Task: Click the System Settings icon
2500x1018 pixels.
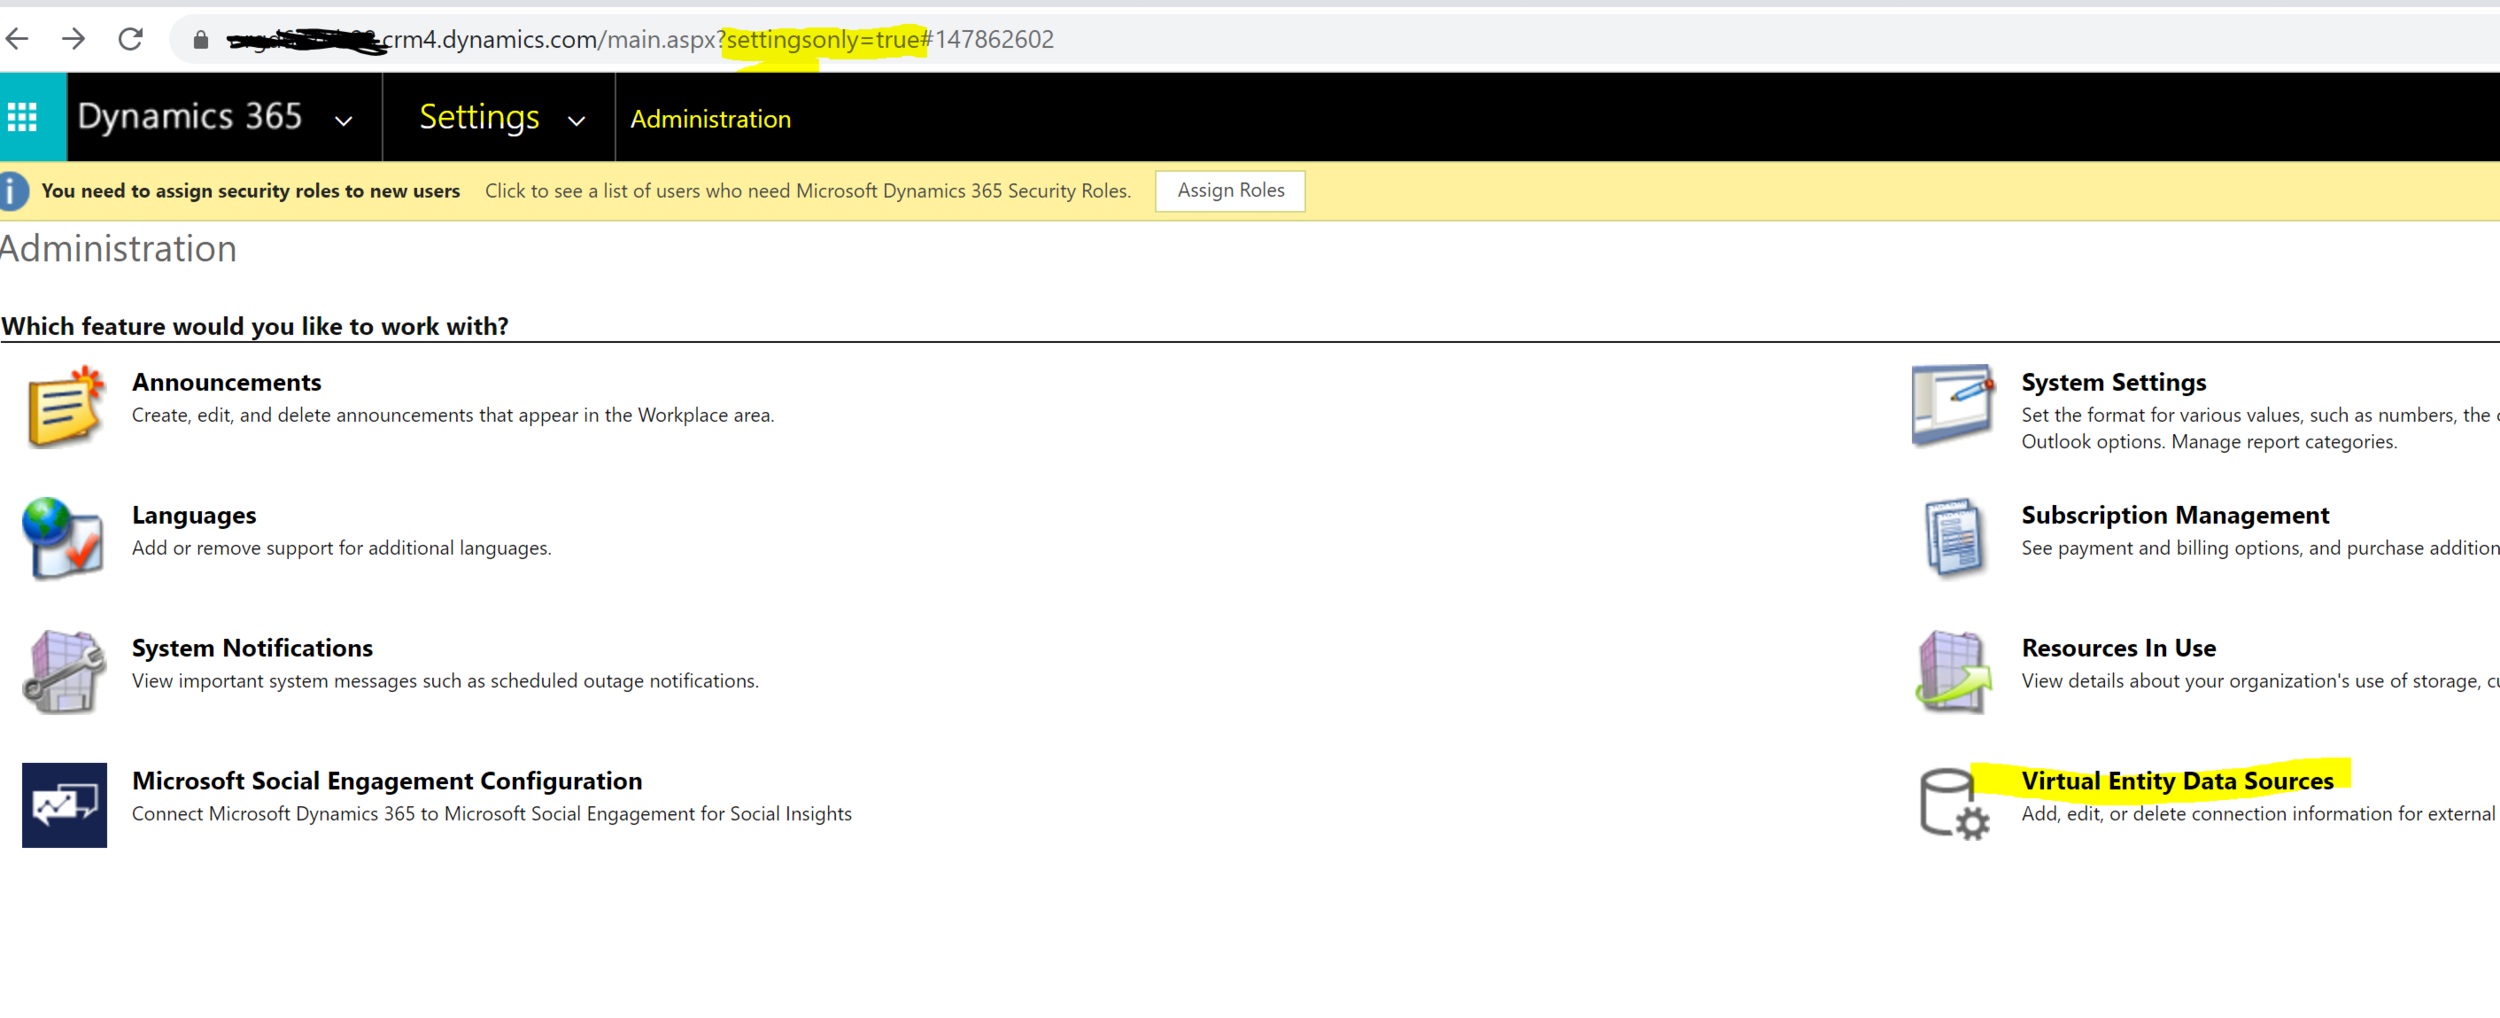Action: 1953,405
